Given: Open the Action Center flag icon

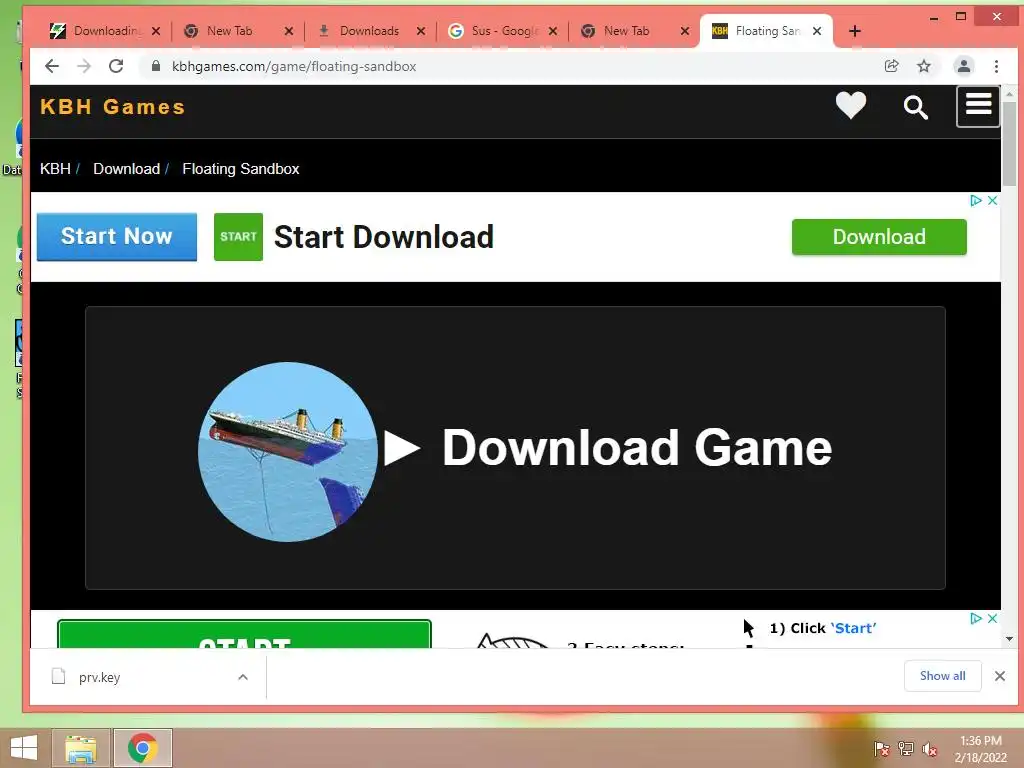Looking at the screenshot, I should pos(881,749).
